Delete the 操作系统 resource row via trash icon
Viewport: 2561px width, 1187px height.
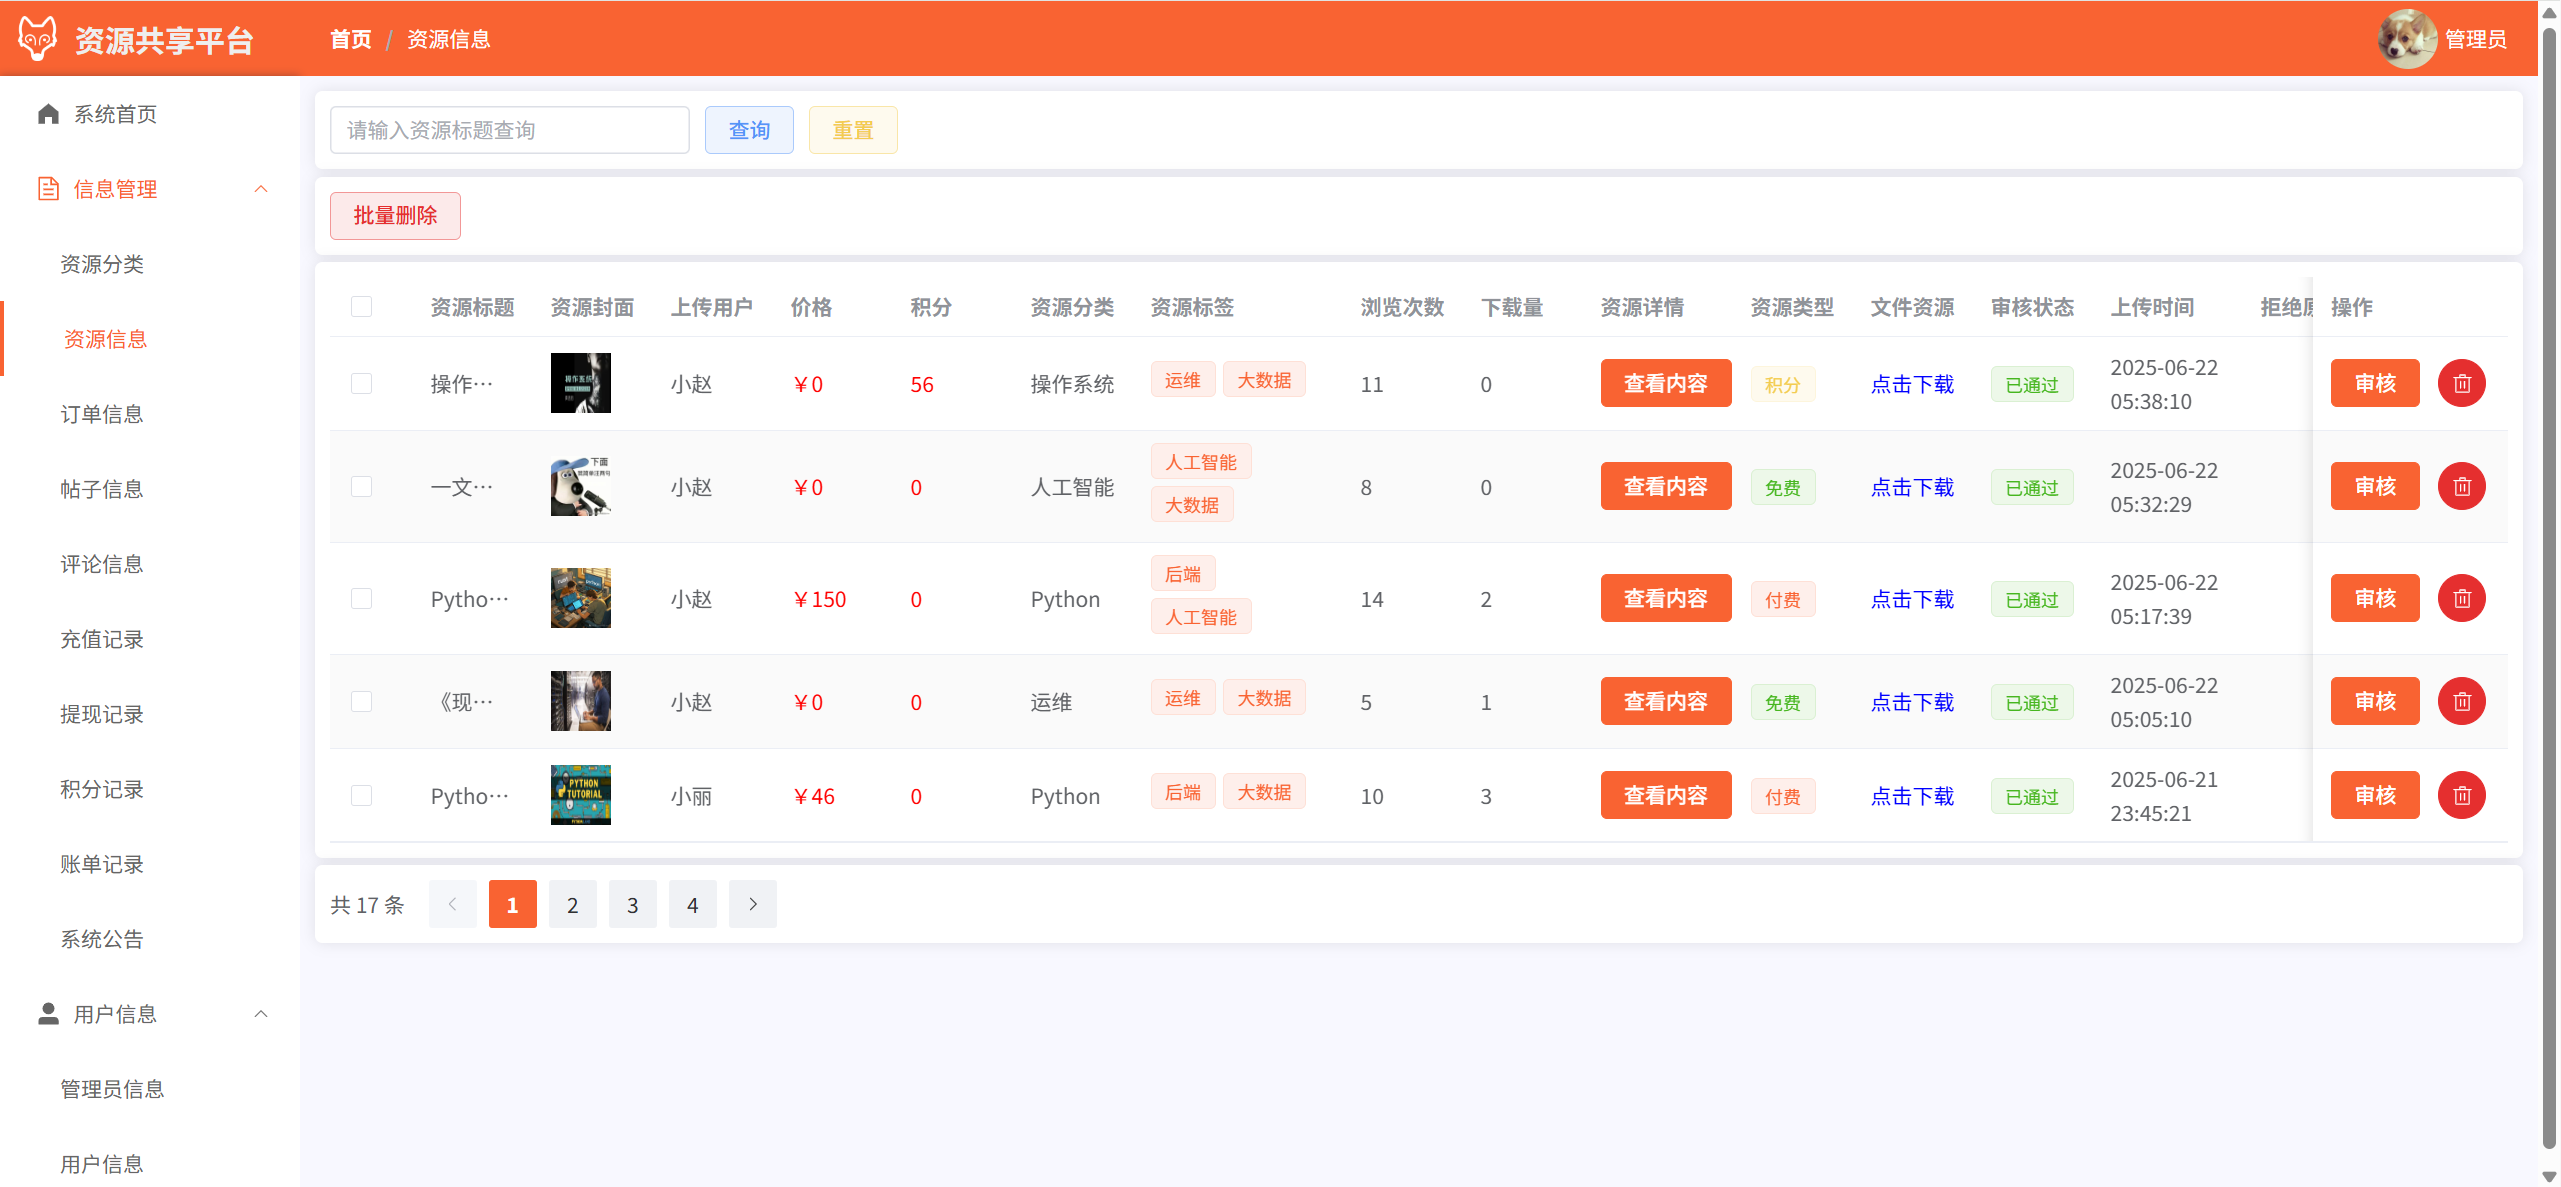point(2461,384)
